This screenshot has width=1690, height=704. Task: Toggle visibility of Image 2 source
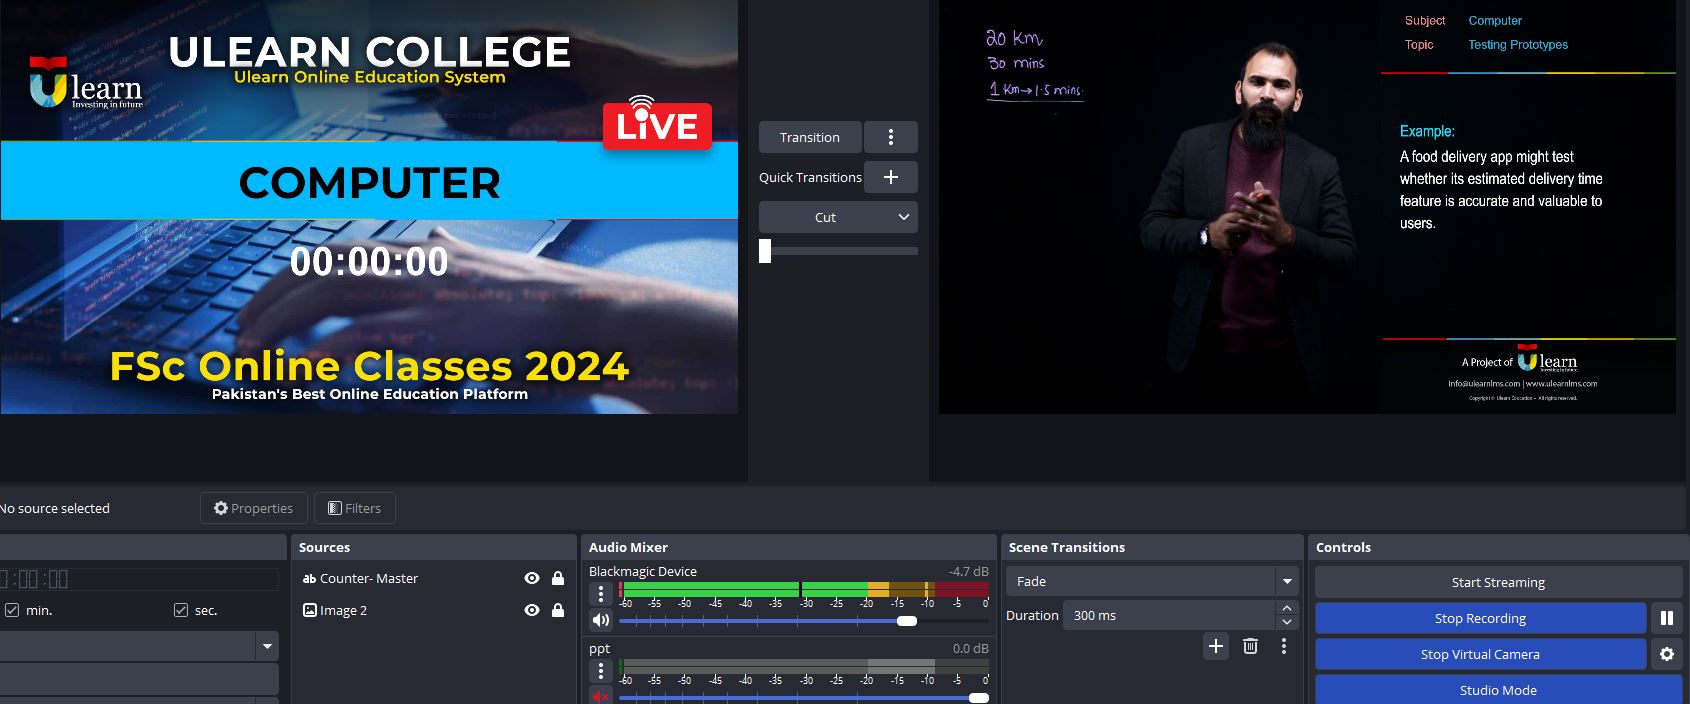(532, 610)
